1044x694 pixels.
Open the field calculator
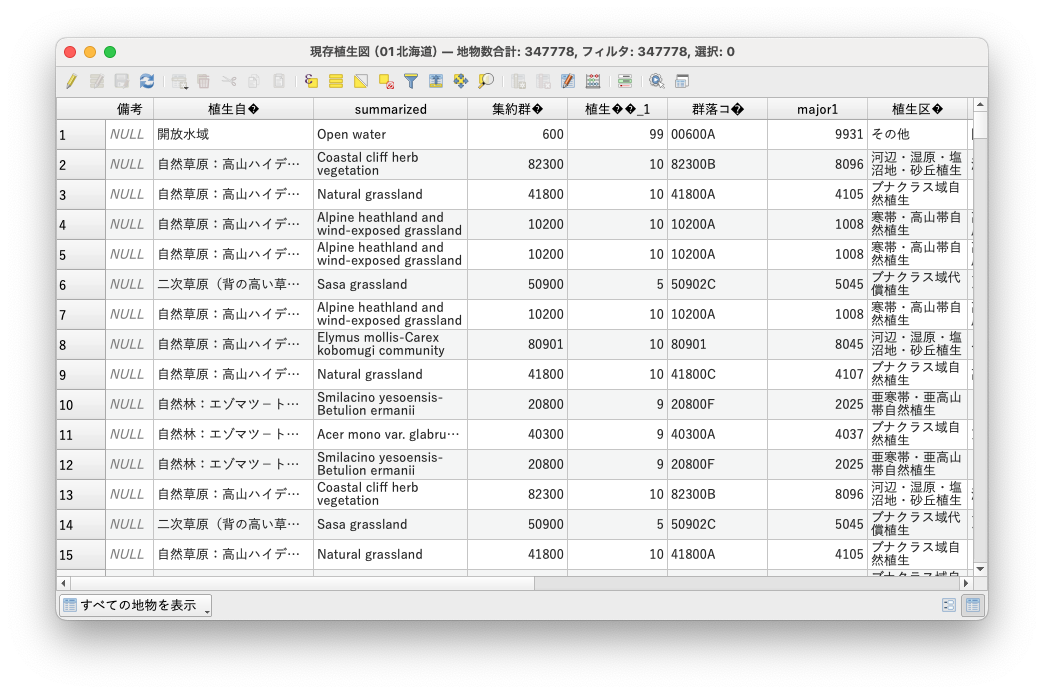(x=591, y=81)
